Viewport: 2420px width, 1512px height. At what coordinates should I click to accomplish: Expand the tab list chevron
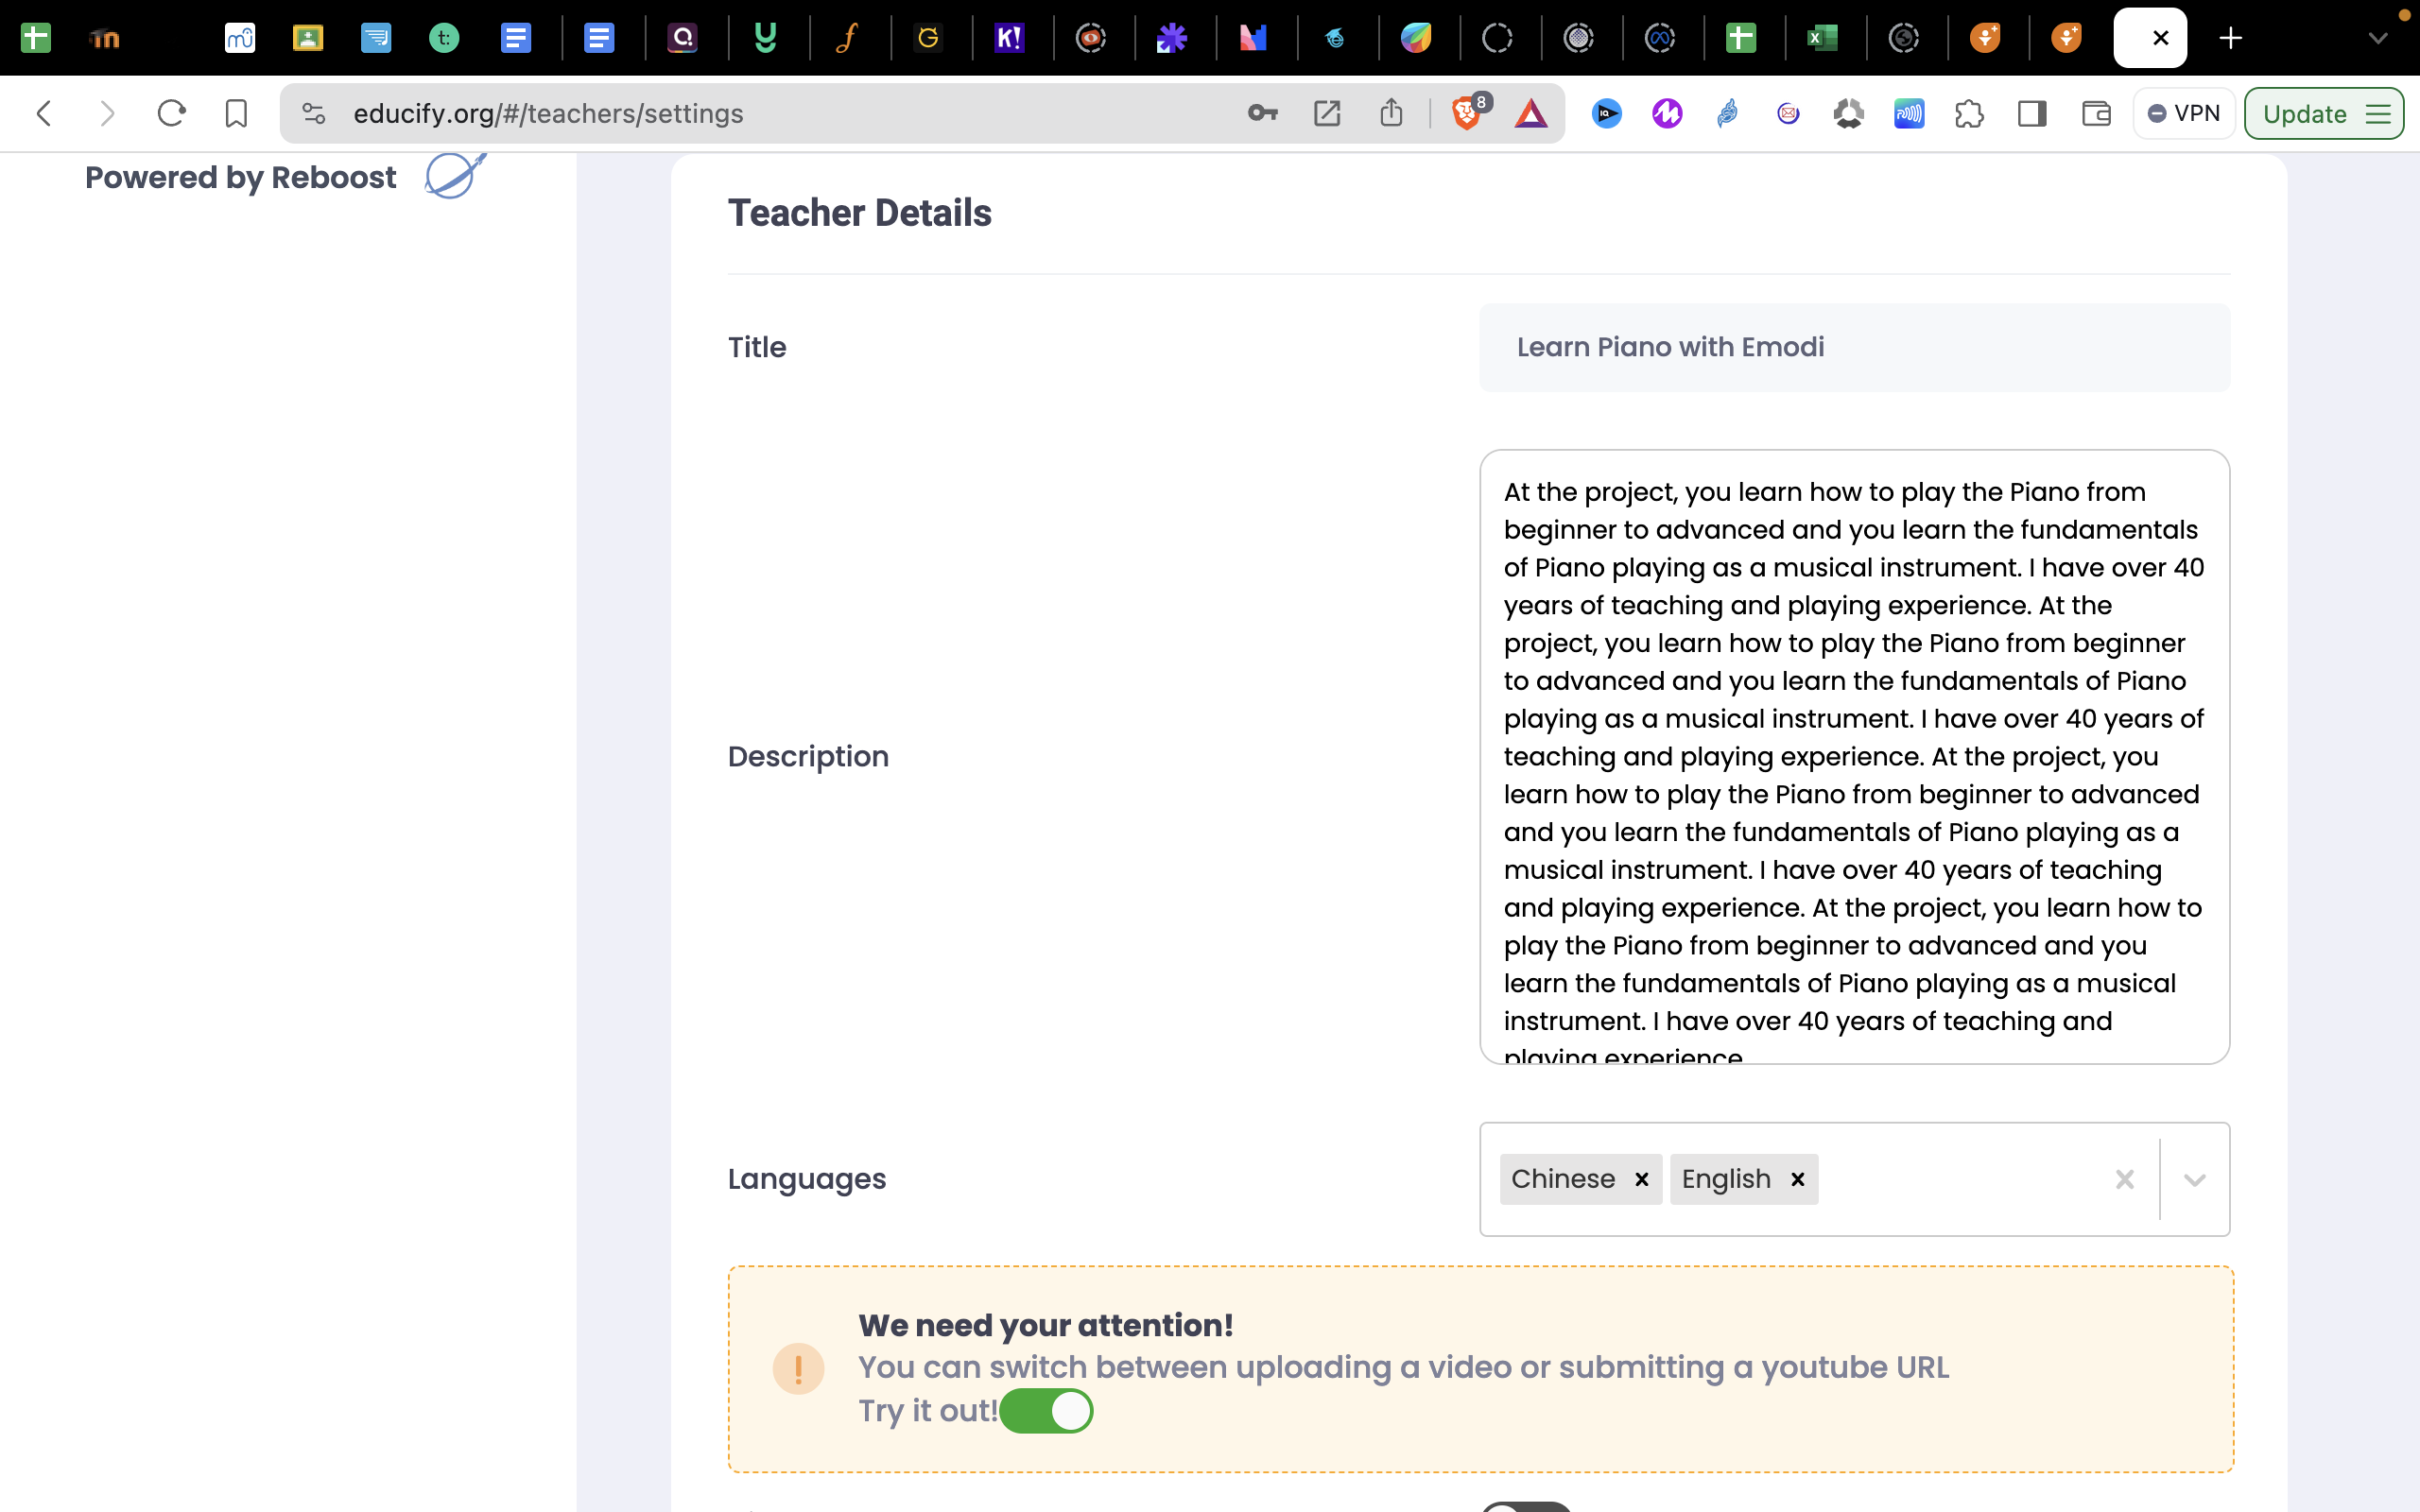coord(2378,38)
